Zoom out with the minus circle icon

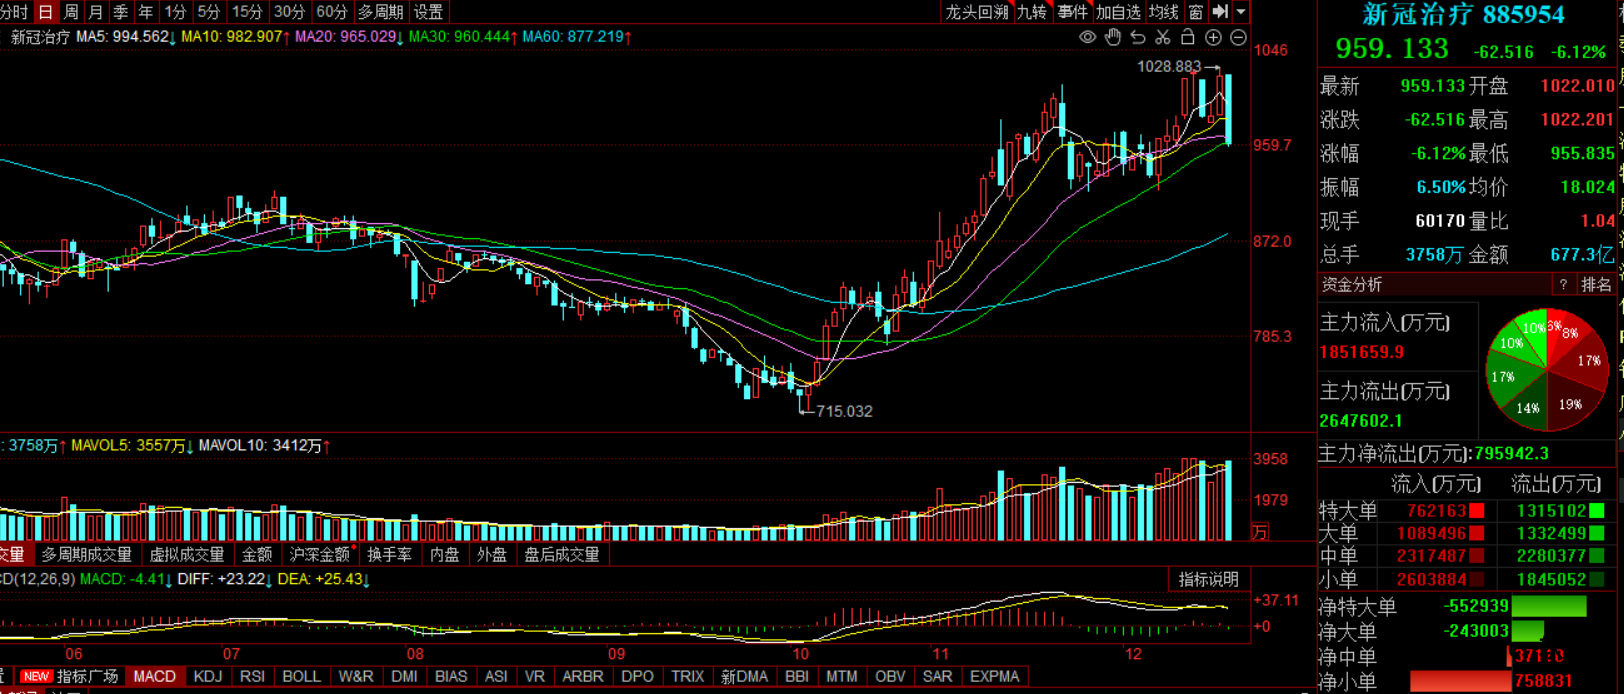click(x=1238, y=37)
